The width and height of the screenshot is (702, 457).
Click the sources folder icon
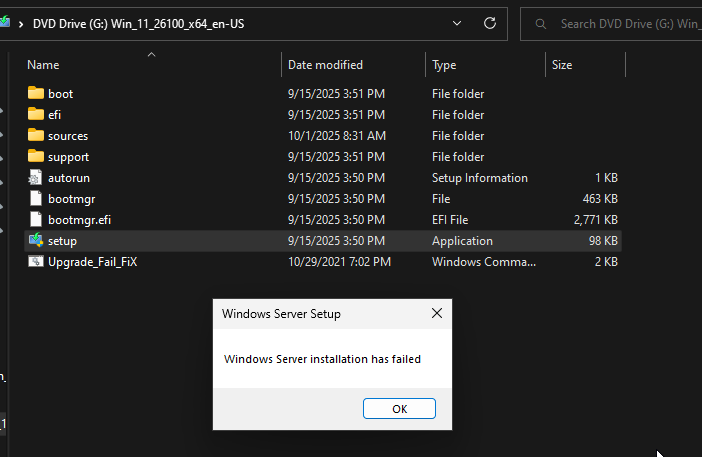(x=36, y=135)
